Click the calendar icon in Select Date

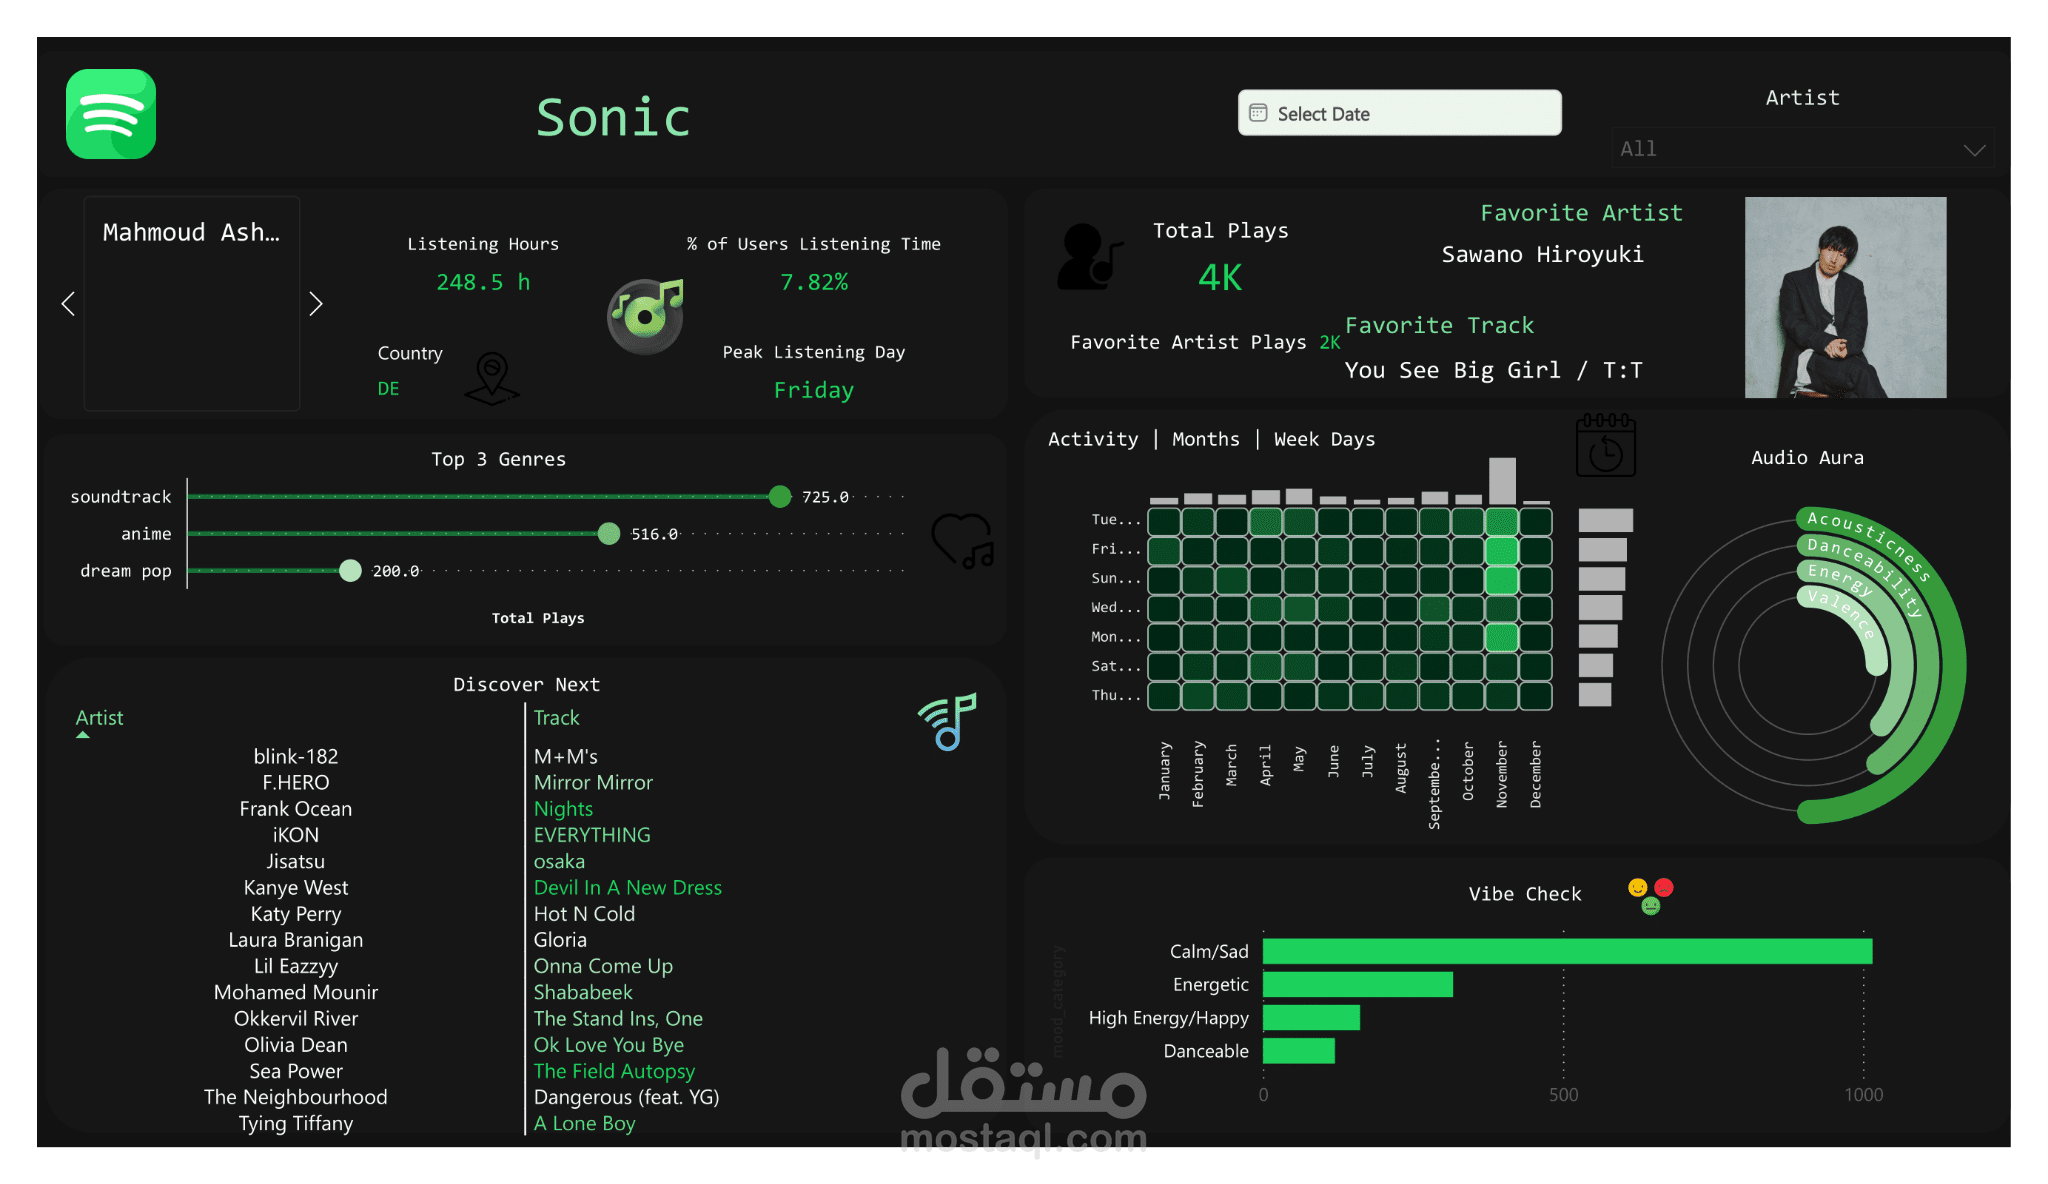tap(1258, 113)
